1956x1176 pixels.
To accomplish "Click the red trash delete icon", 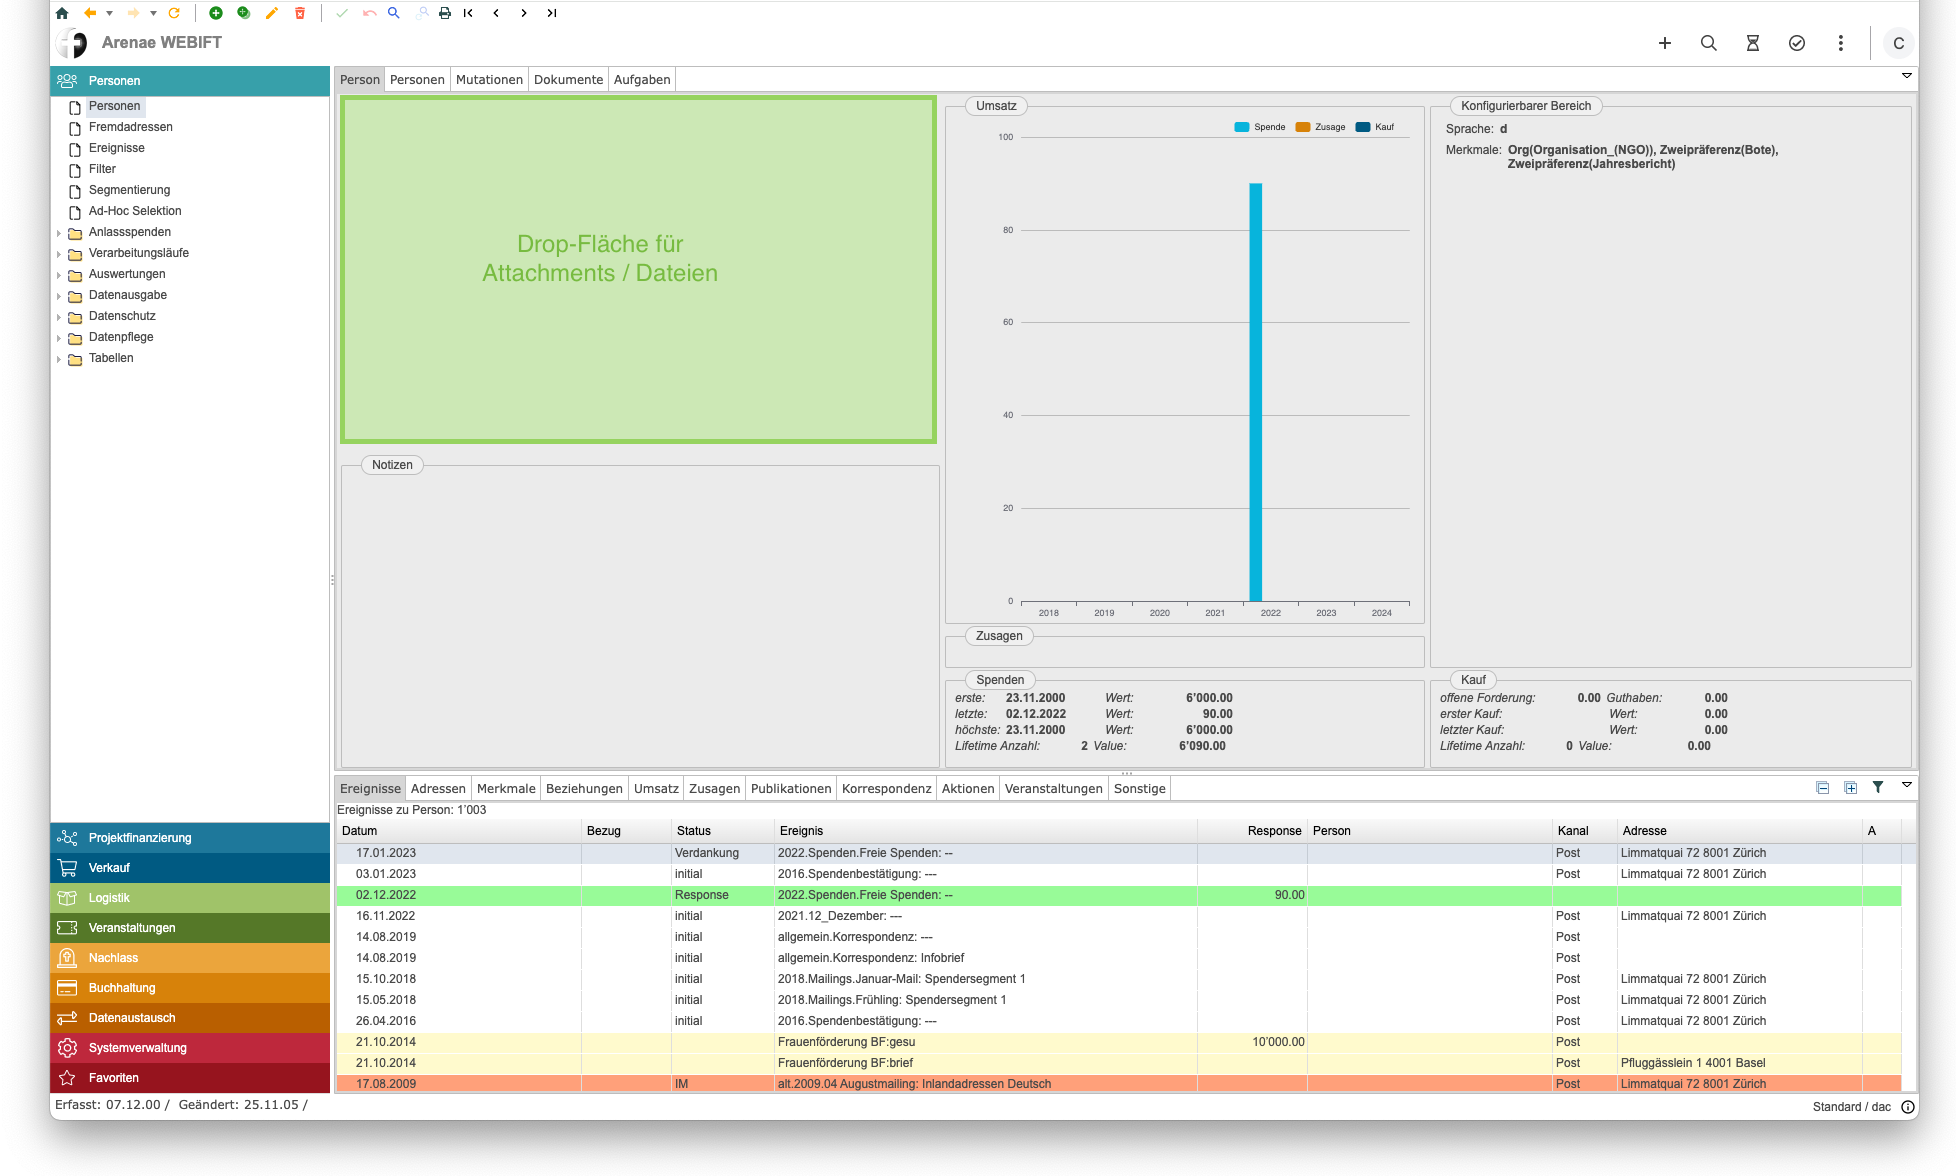I will pyautogui.click(x=299, y=13).
